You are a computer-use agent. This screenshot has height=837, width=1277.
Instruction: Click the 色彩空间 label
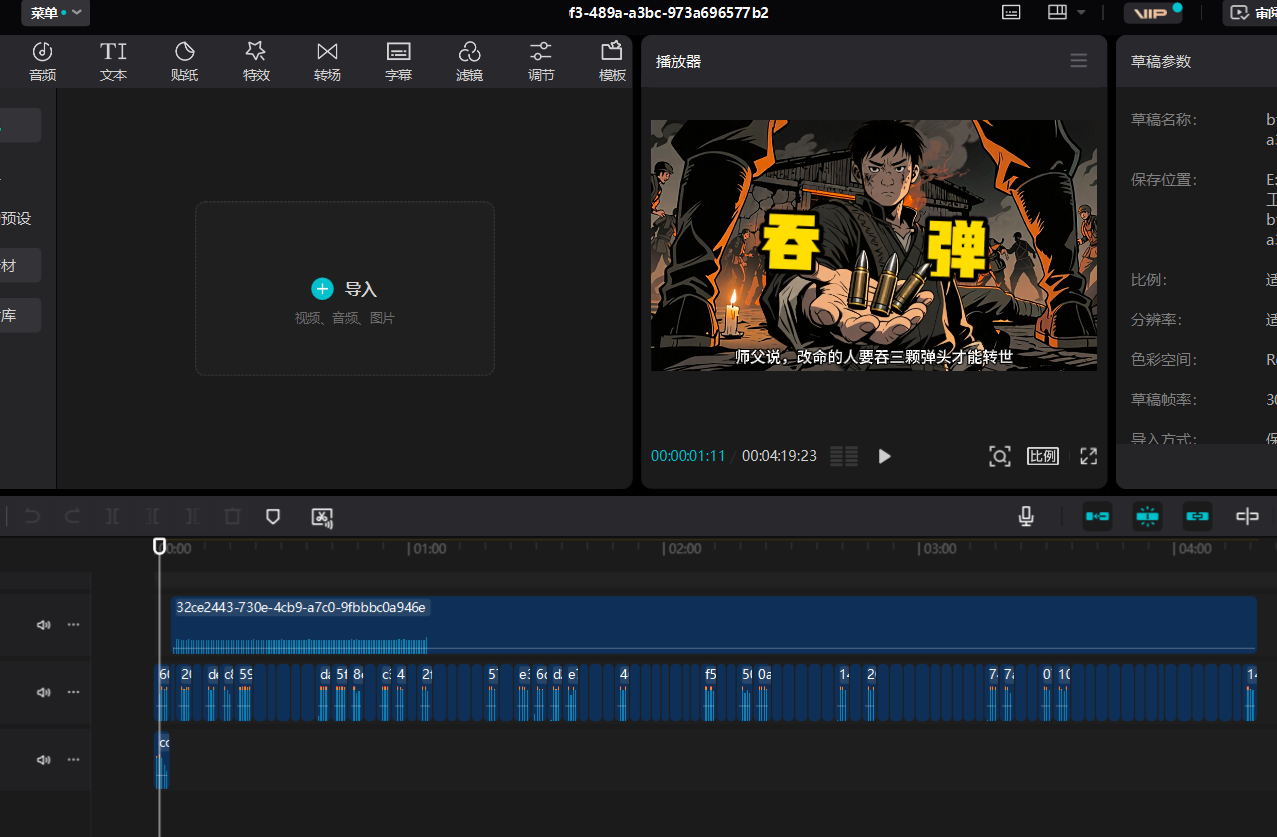(x=1163, y=360)
